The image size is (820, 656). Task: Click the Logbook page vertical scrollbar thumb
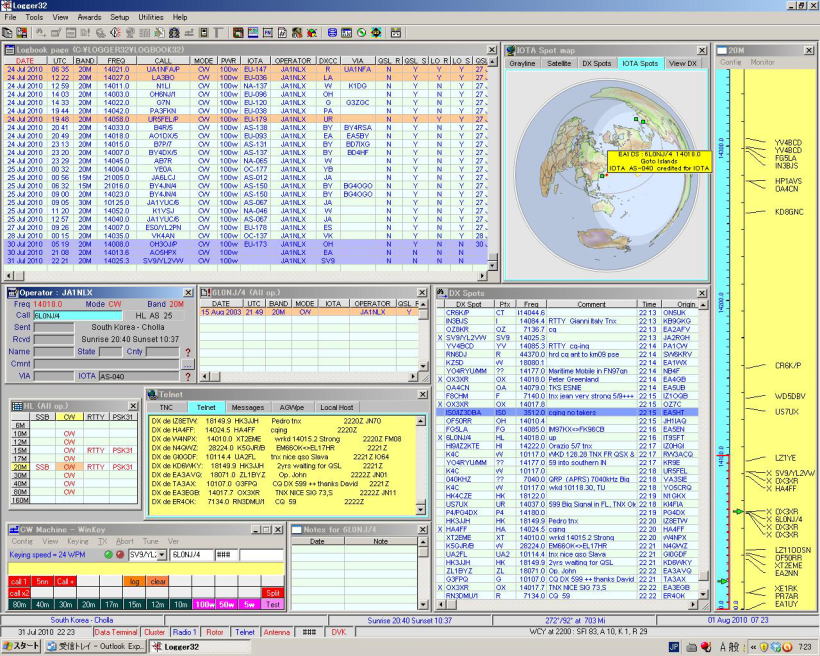tap(492, 257)
